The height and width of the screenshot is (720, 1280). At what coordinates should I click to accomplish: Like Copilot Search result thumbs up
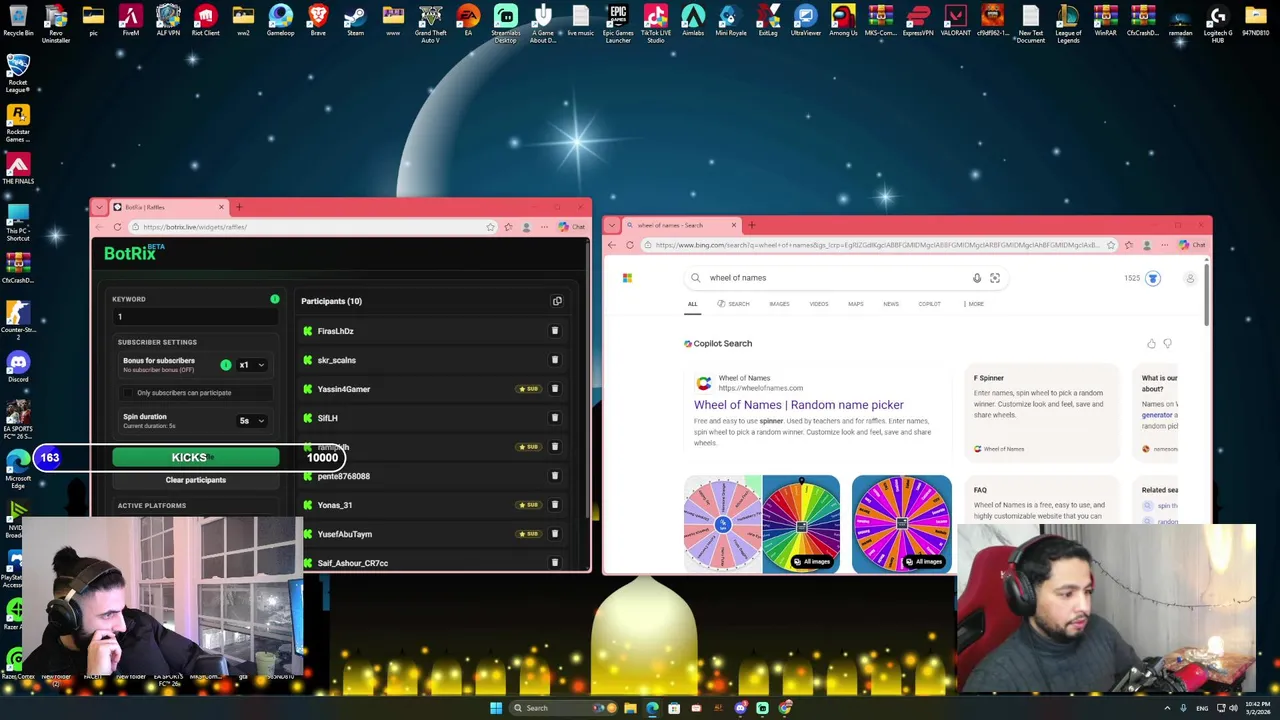click(1151, 344)
